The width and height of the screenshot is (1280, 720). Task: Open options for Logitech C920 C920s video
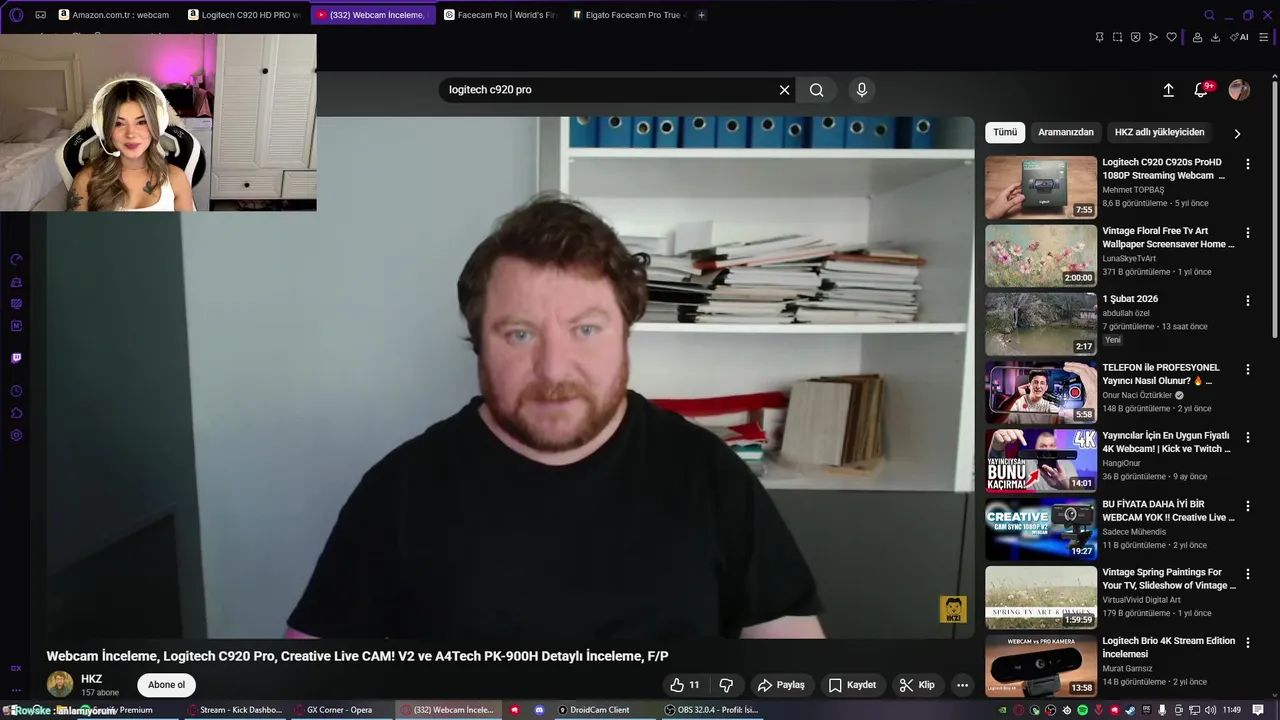1247,163
